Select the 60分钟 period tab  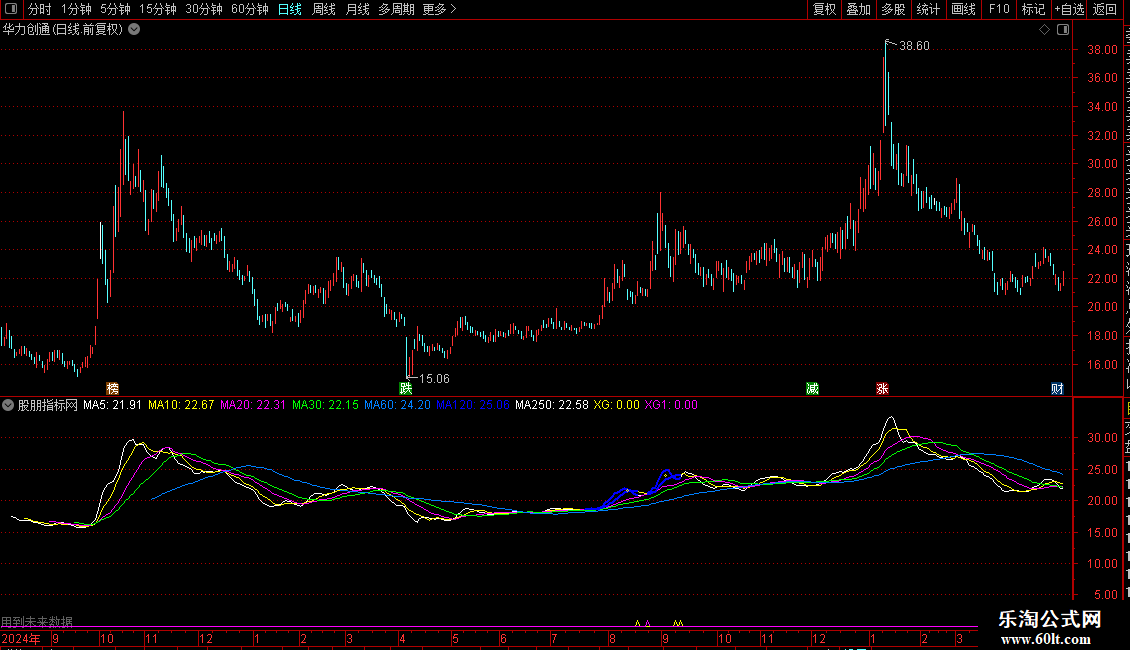point(250,9)
